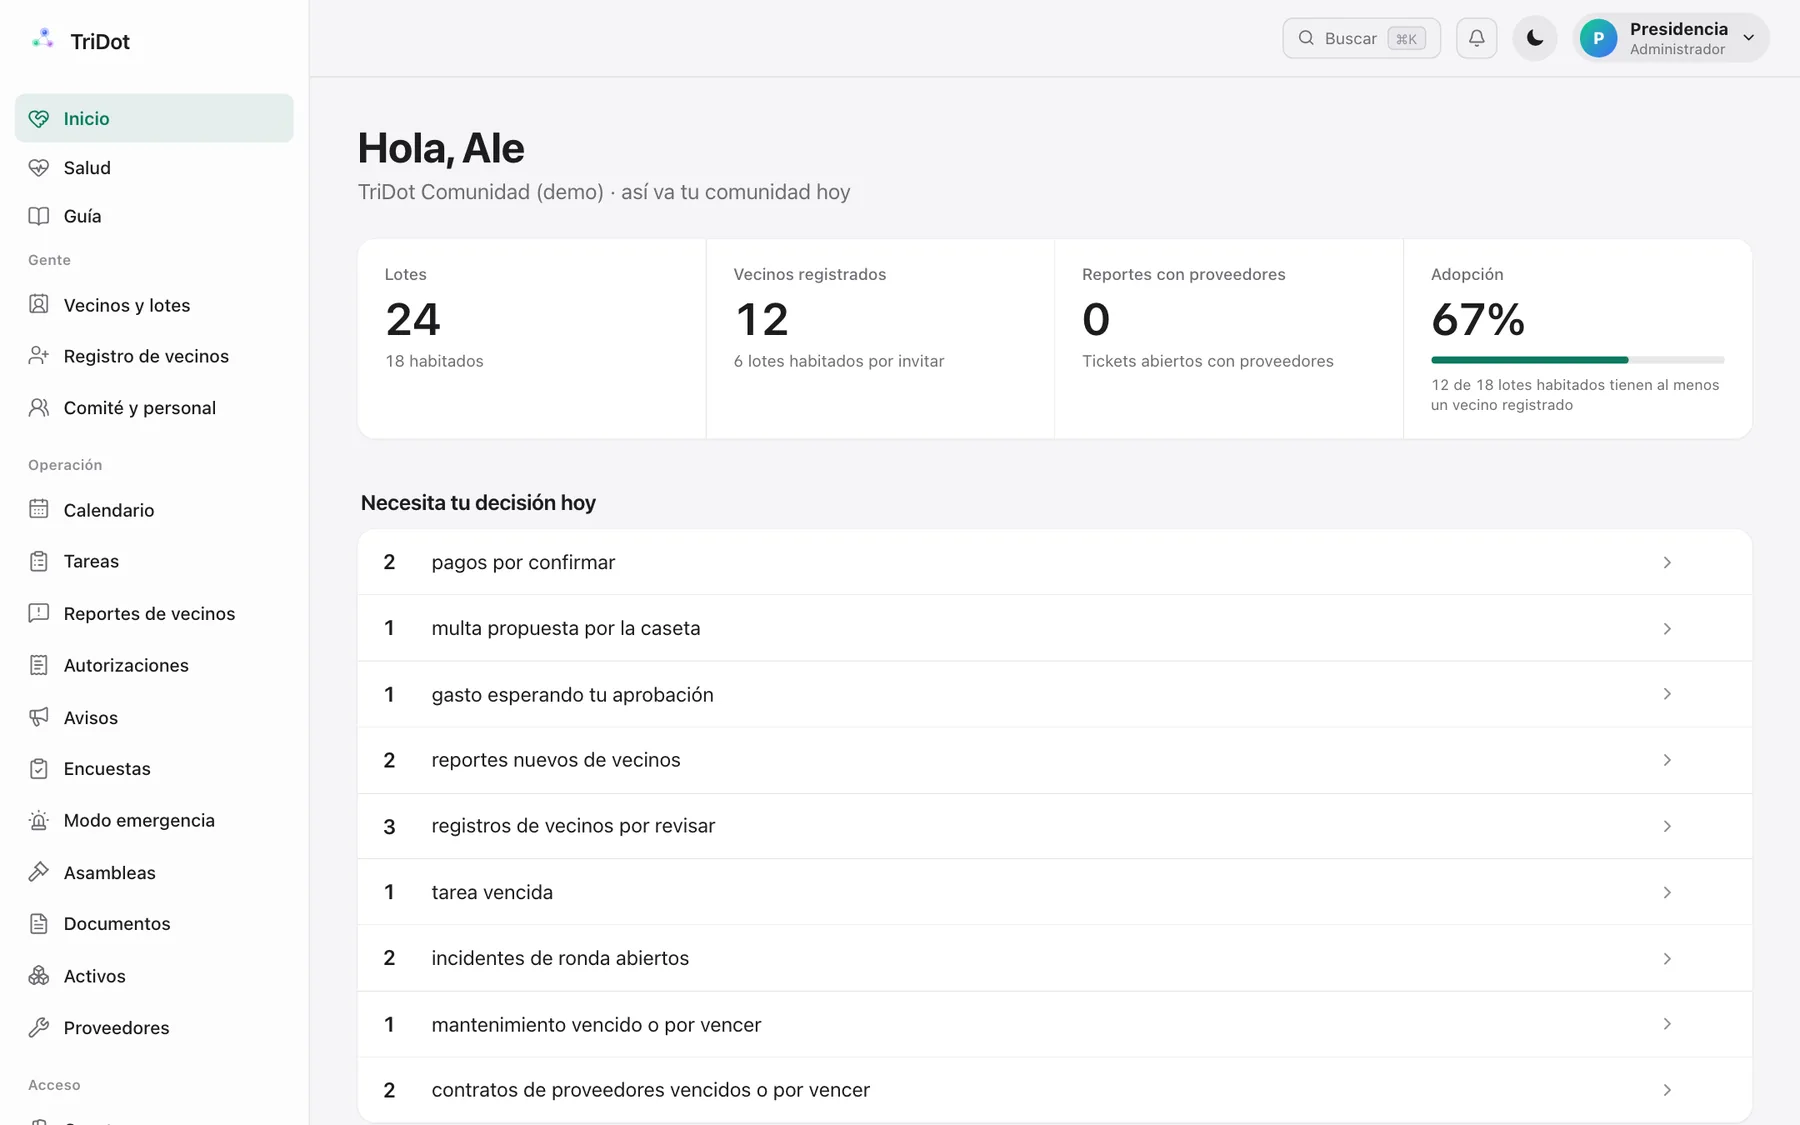Open mantenimiento vencido o por vencer item

point(1054,1024)
